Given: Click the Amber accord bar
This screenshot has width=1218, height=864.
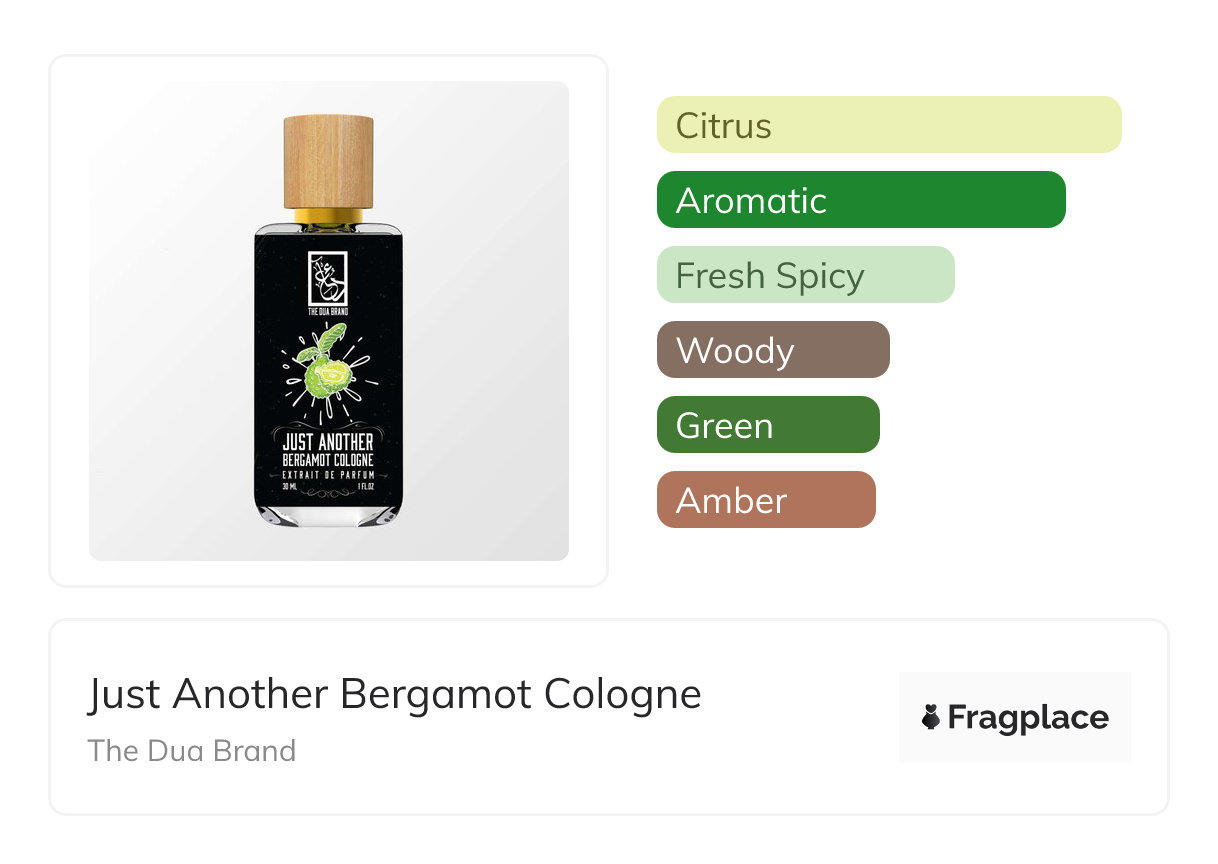Looking at the screenshot, I should click(765, 500).
